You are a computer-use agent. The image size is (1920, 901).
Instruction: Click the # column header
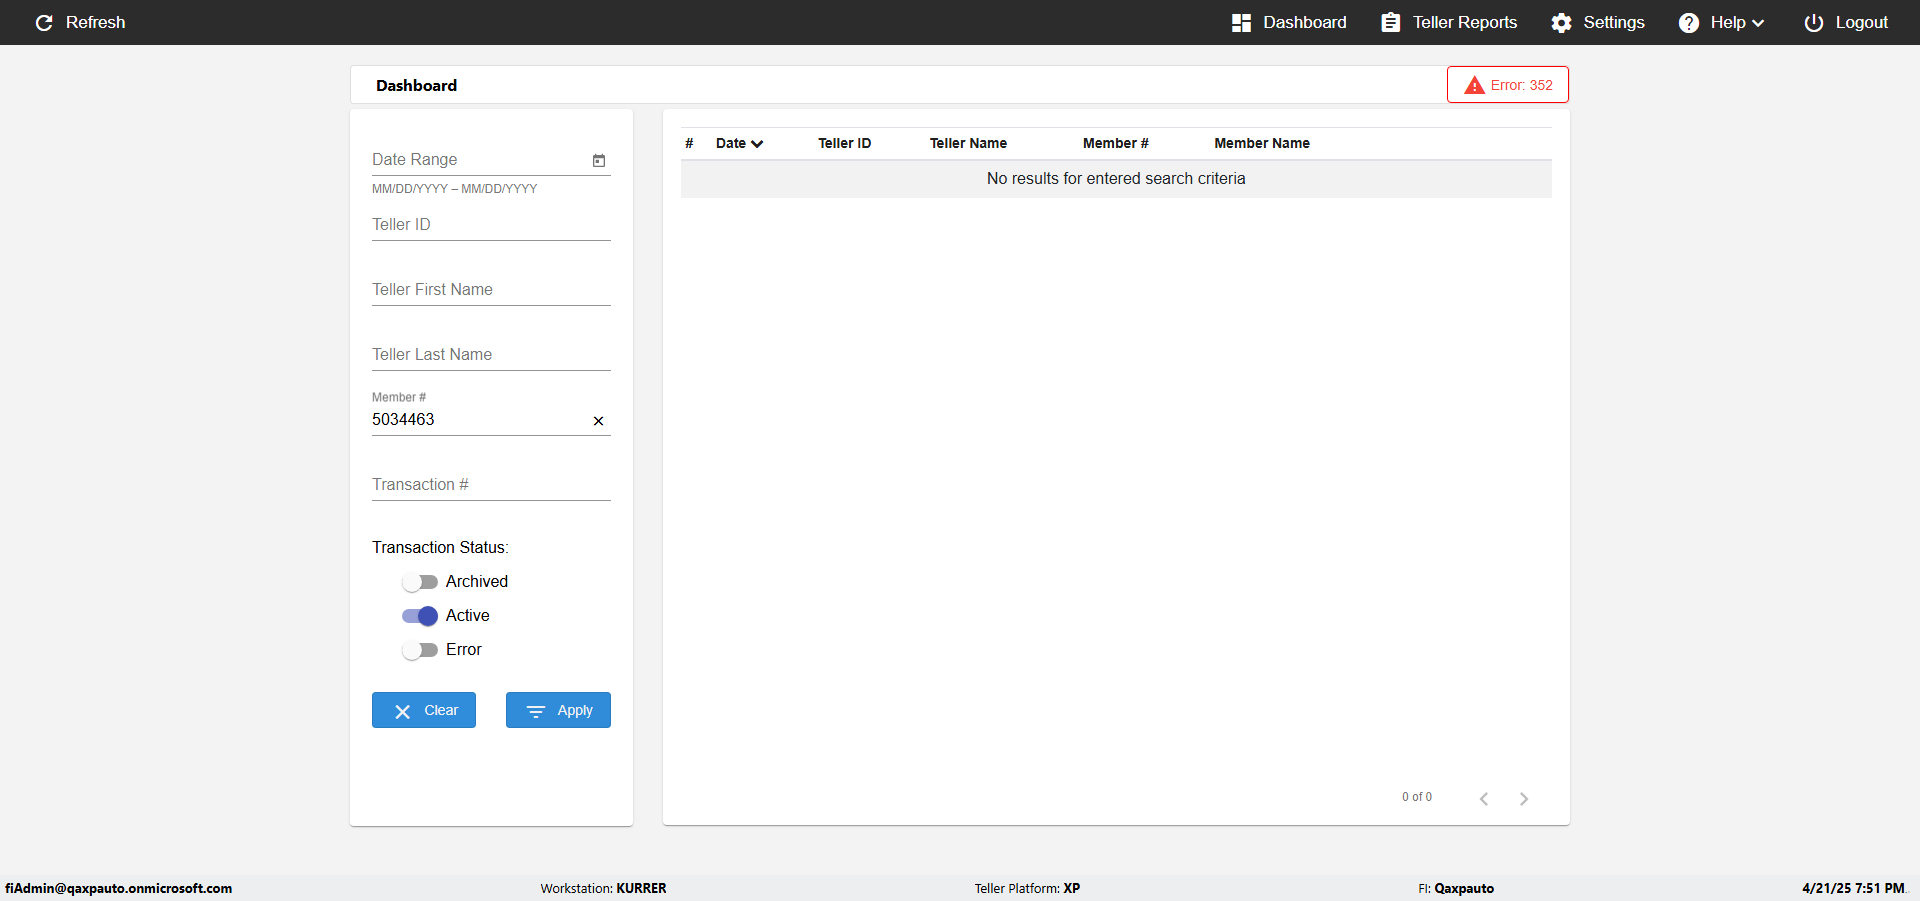pos(689,143)
